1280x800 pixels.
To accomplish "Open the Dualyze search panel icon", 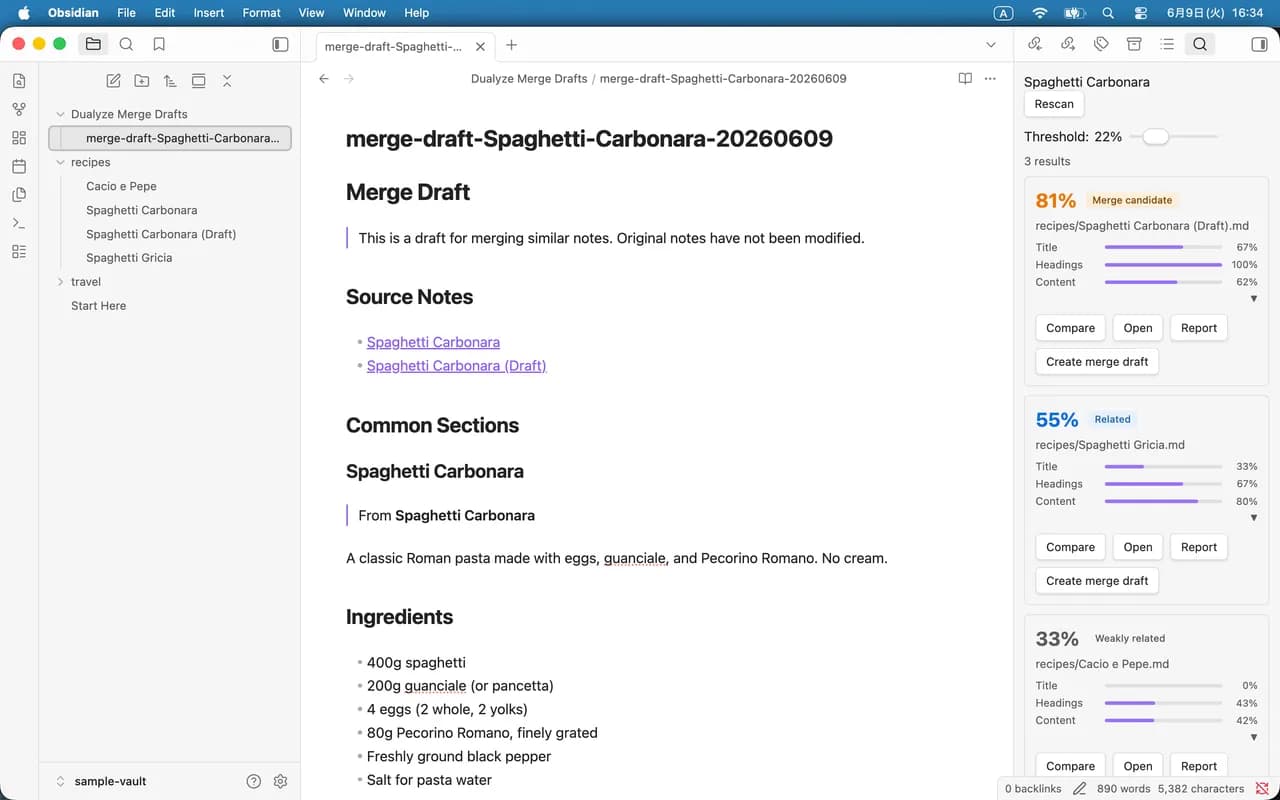I will pyautogui.click(x=1200, y=44).
